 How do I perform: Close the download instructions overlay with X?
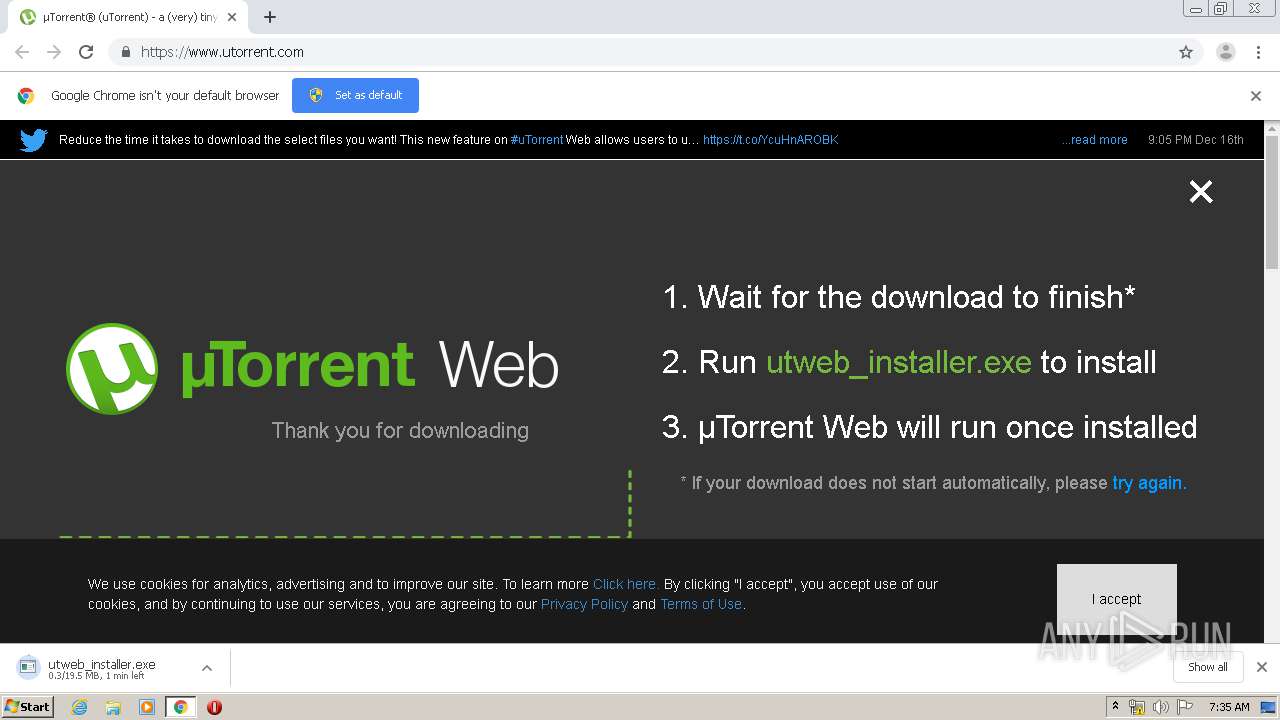1201,192
